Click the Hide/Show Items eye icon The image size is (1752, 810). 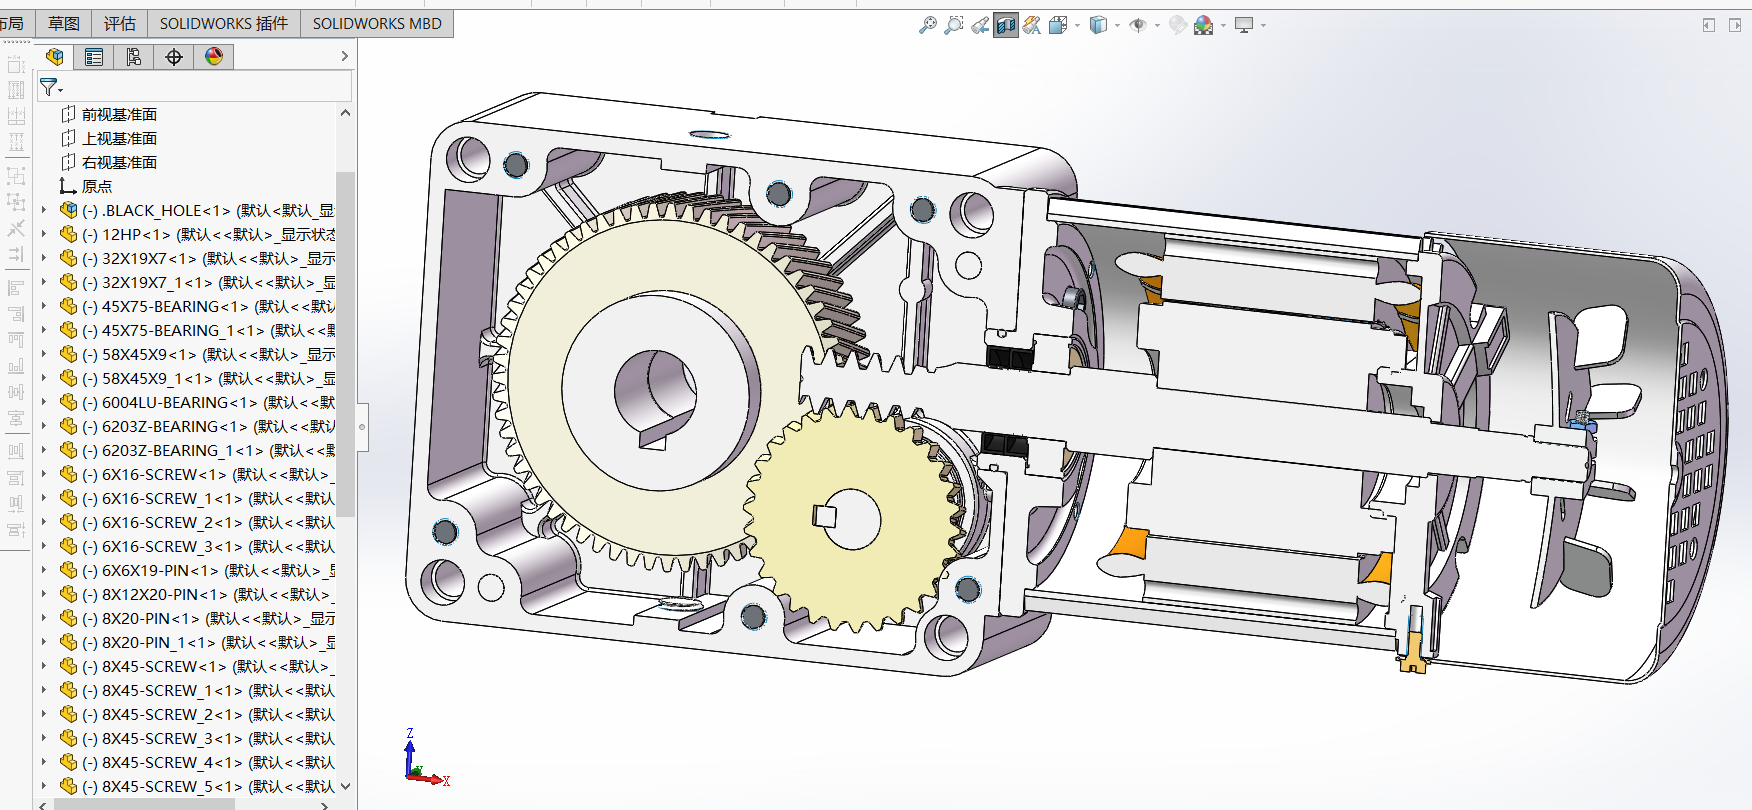coord(1138,25)
